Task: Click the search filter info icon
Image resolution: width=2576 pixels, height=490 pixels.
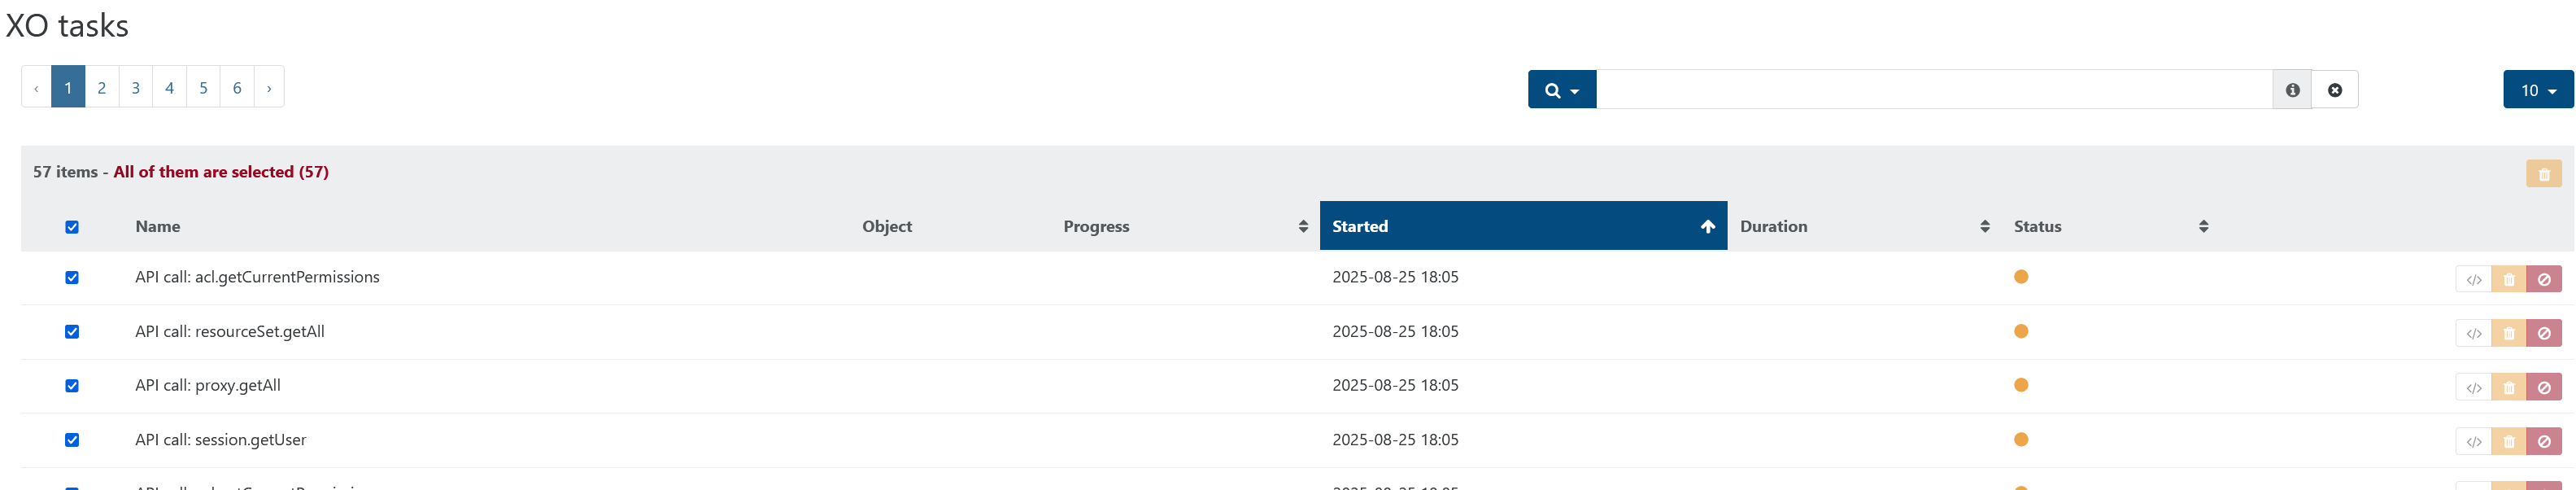Action: [x=2292, y=90]
